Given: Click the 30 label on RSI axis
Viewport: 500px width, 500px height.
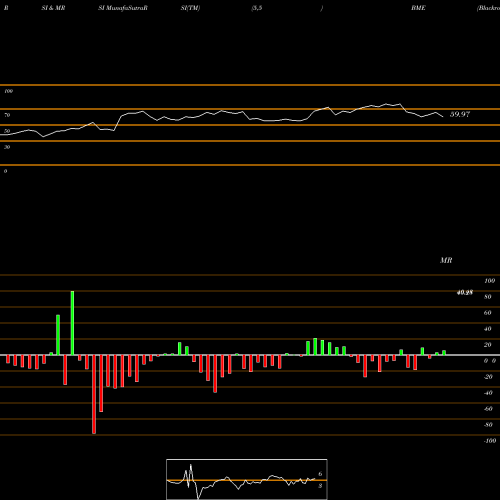Looking at the screenshot, I should (x=7, y=147).
